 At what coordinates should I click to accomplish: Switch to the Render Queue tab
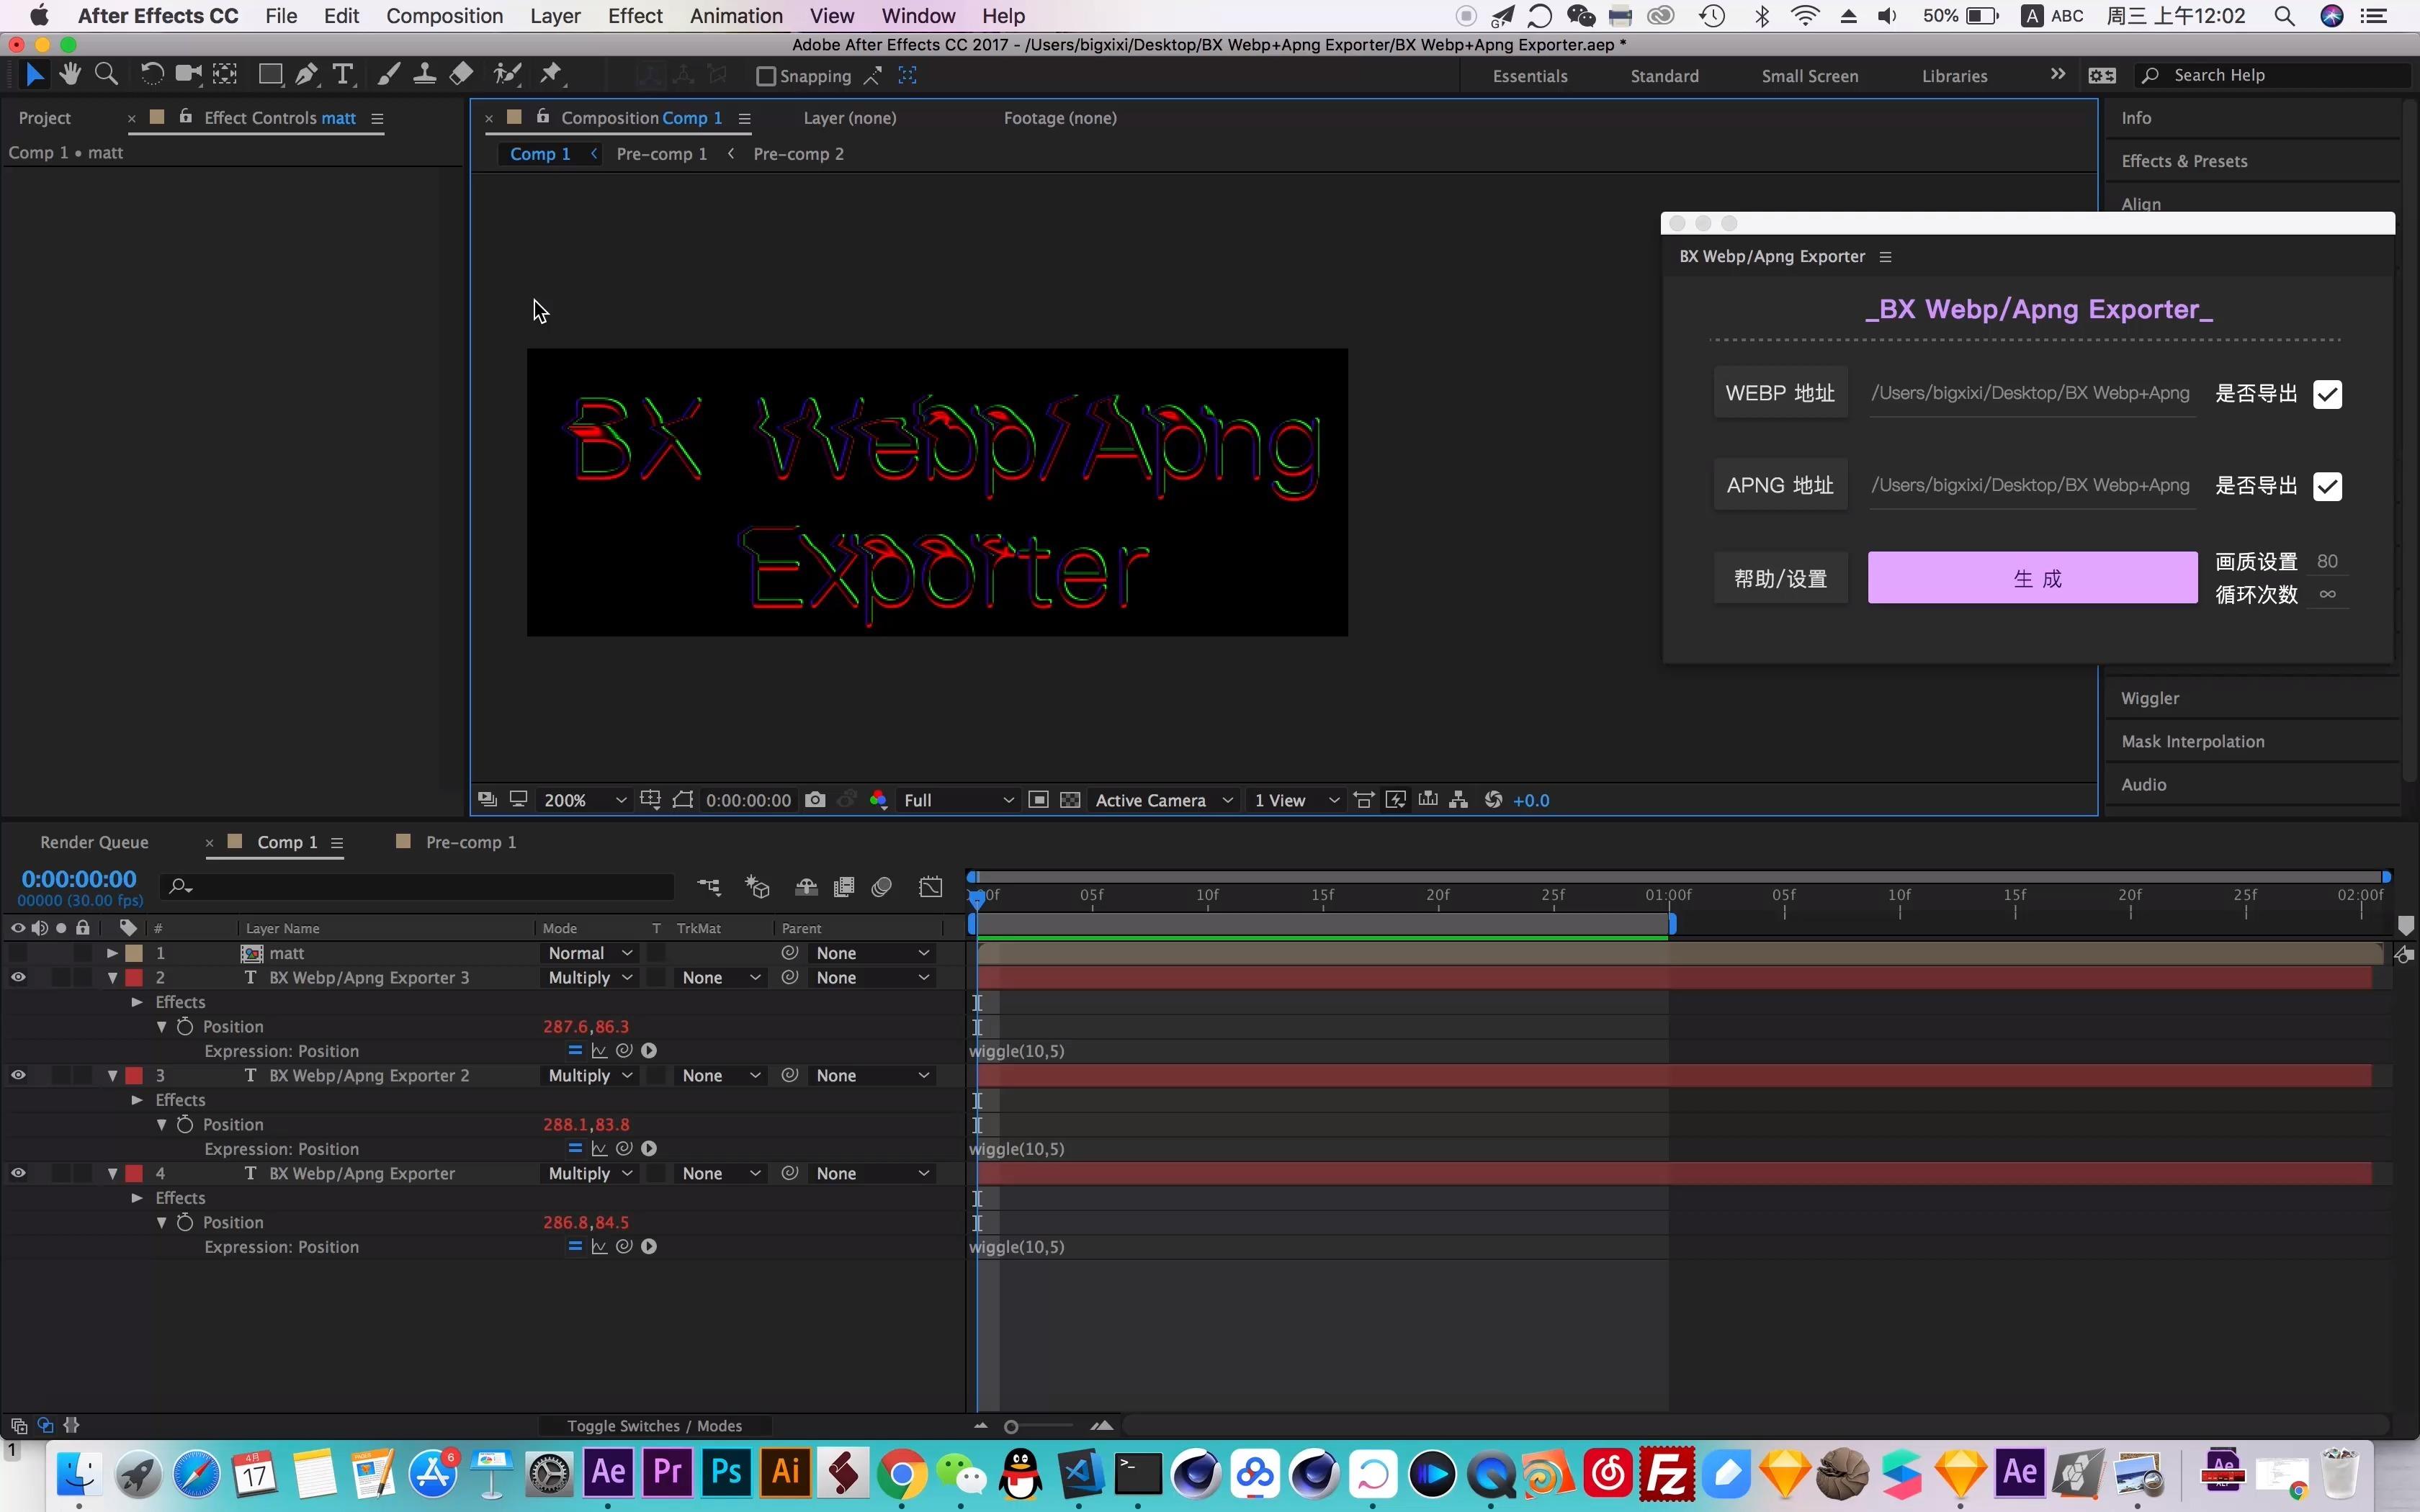point(94,842)
